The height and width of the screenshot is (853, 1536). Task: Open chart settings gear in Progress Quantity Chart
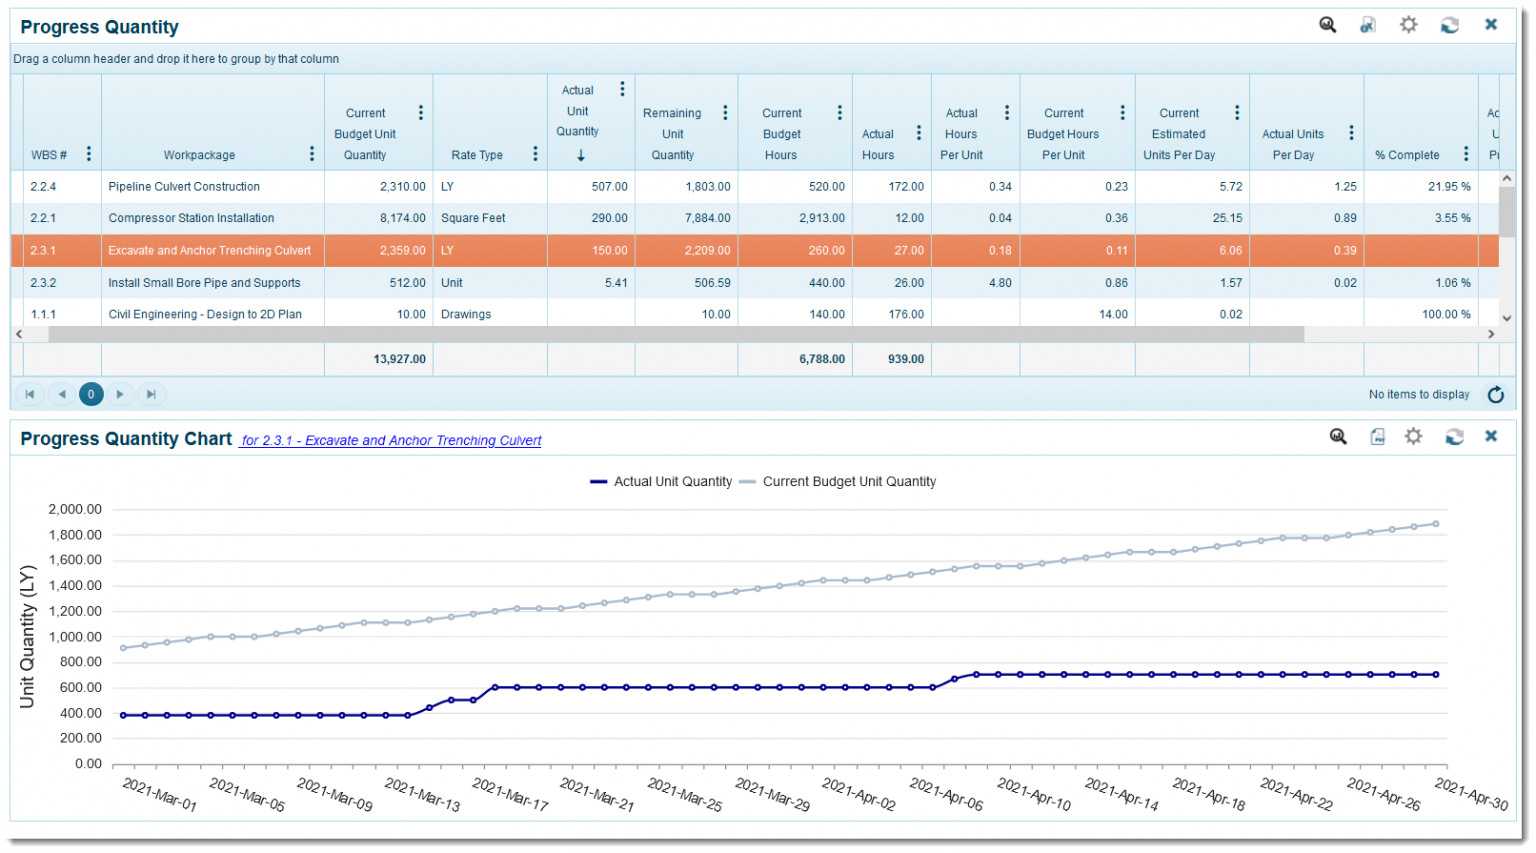click(1413, 436)
